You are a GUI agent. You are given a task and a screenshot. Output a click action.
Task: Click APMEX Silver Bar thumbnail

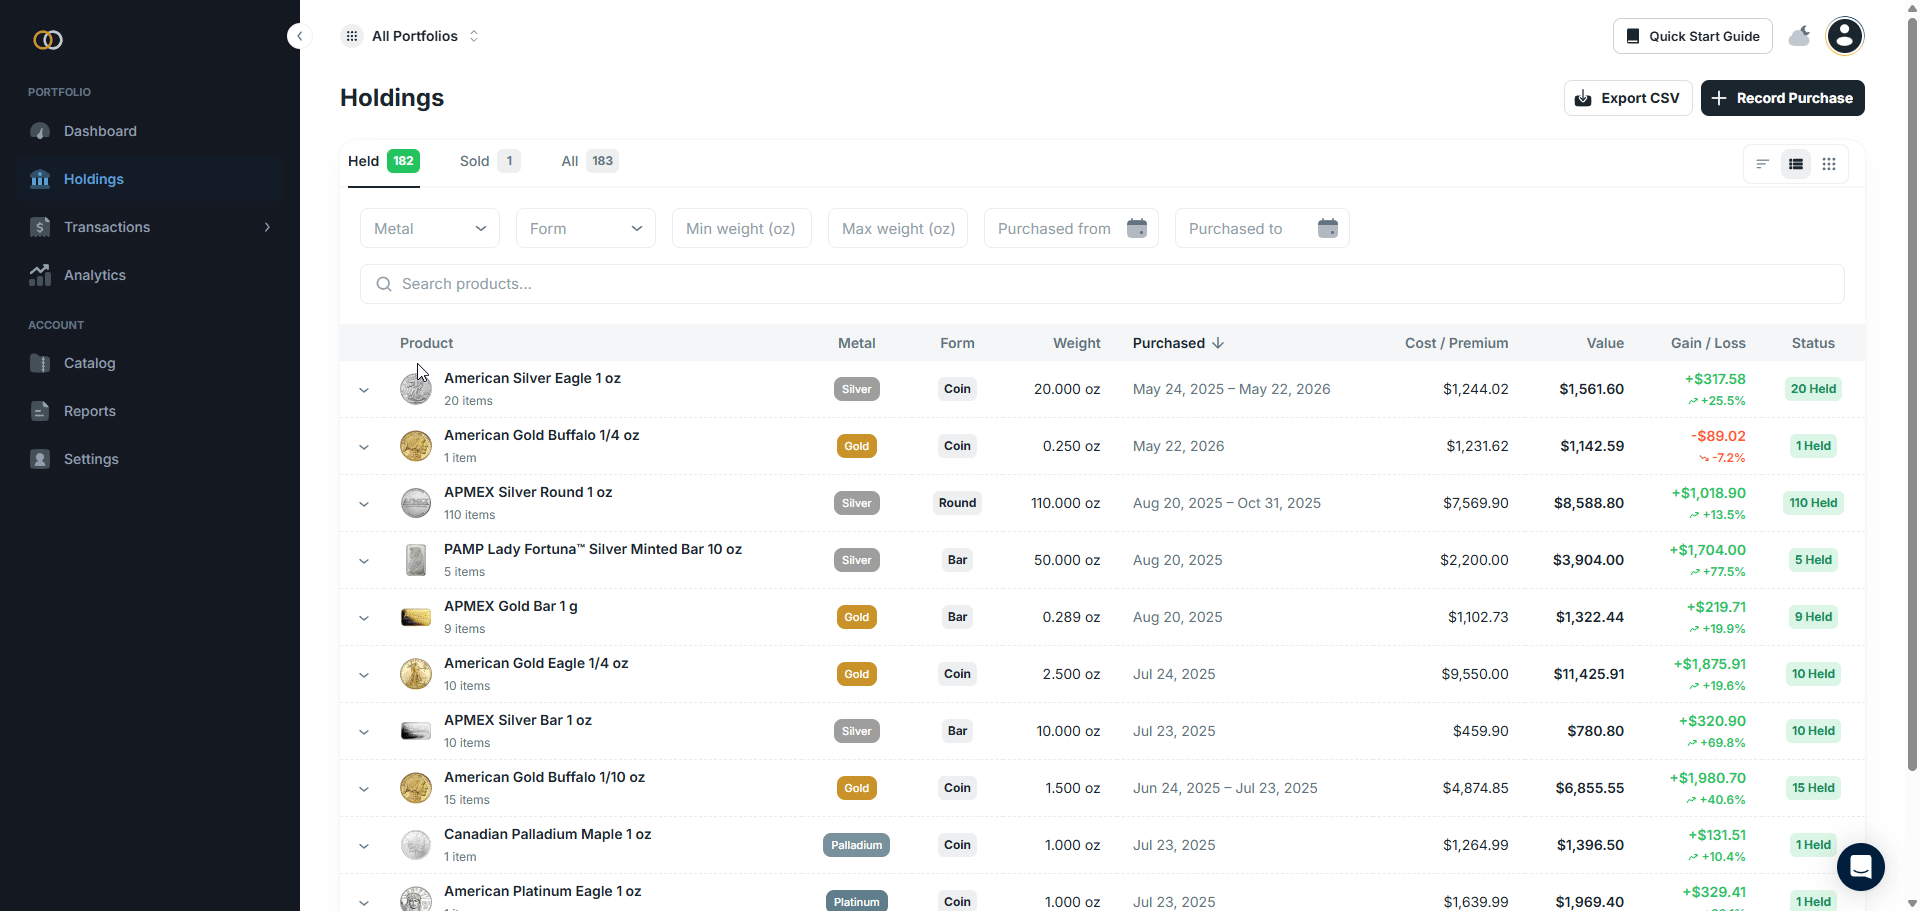pos(416,731)
